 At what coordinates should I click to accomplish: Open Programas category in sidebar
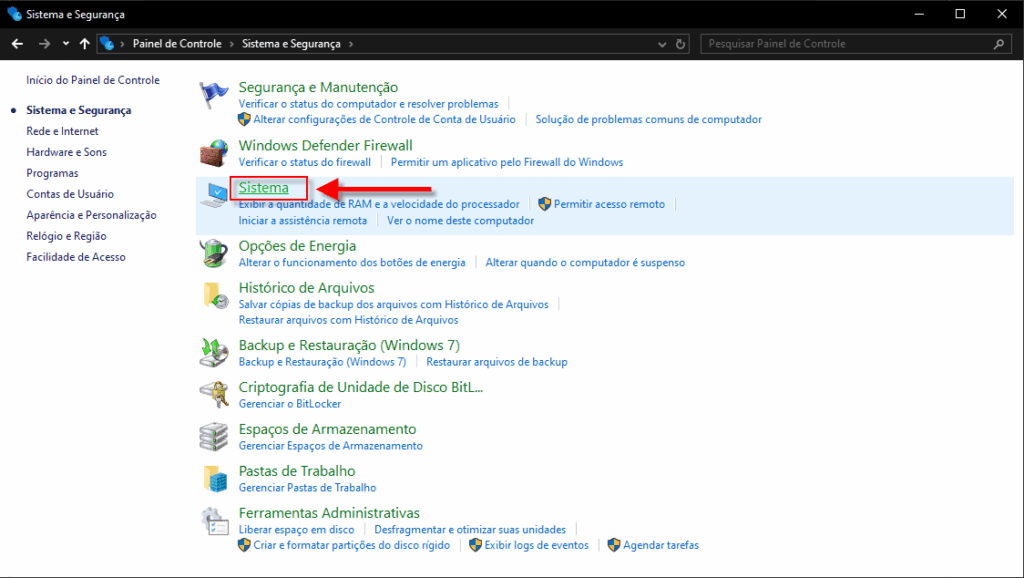coord(52,173)
